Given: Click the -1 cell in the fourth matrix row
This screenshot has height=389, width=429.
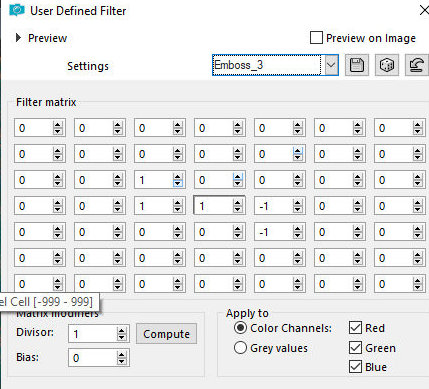Looking at the screenshot, I should [273, 206].
